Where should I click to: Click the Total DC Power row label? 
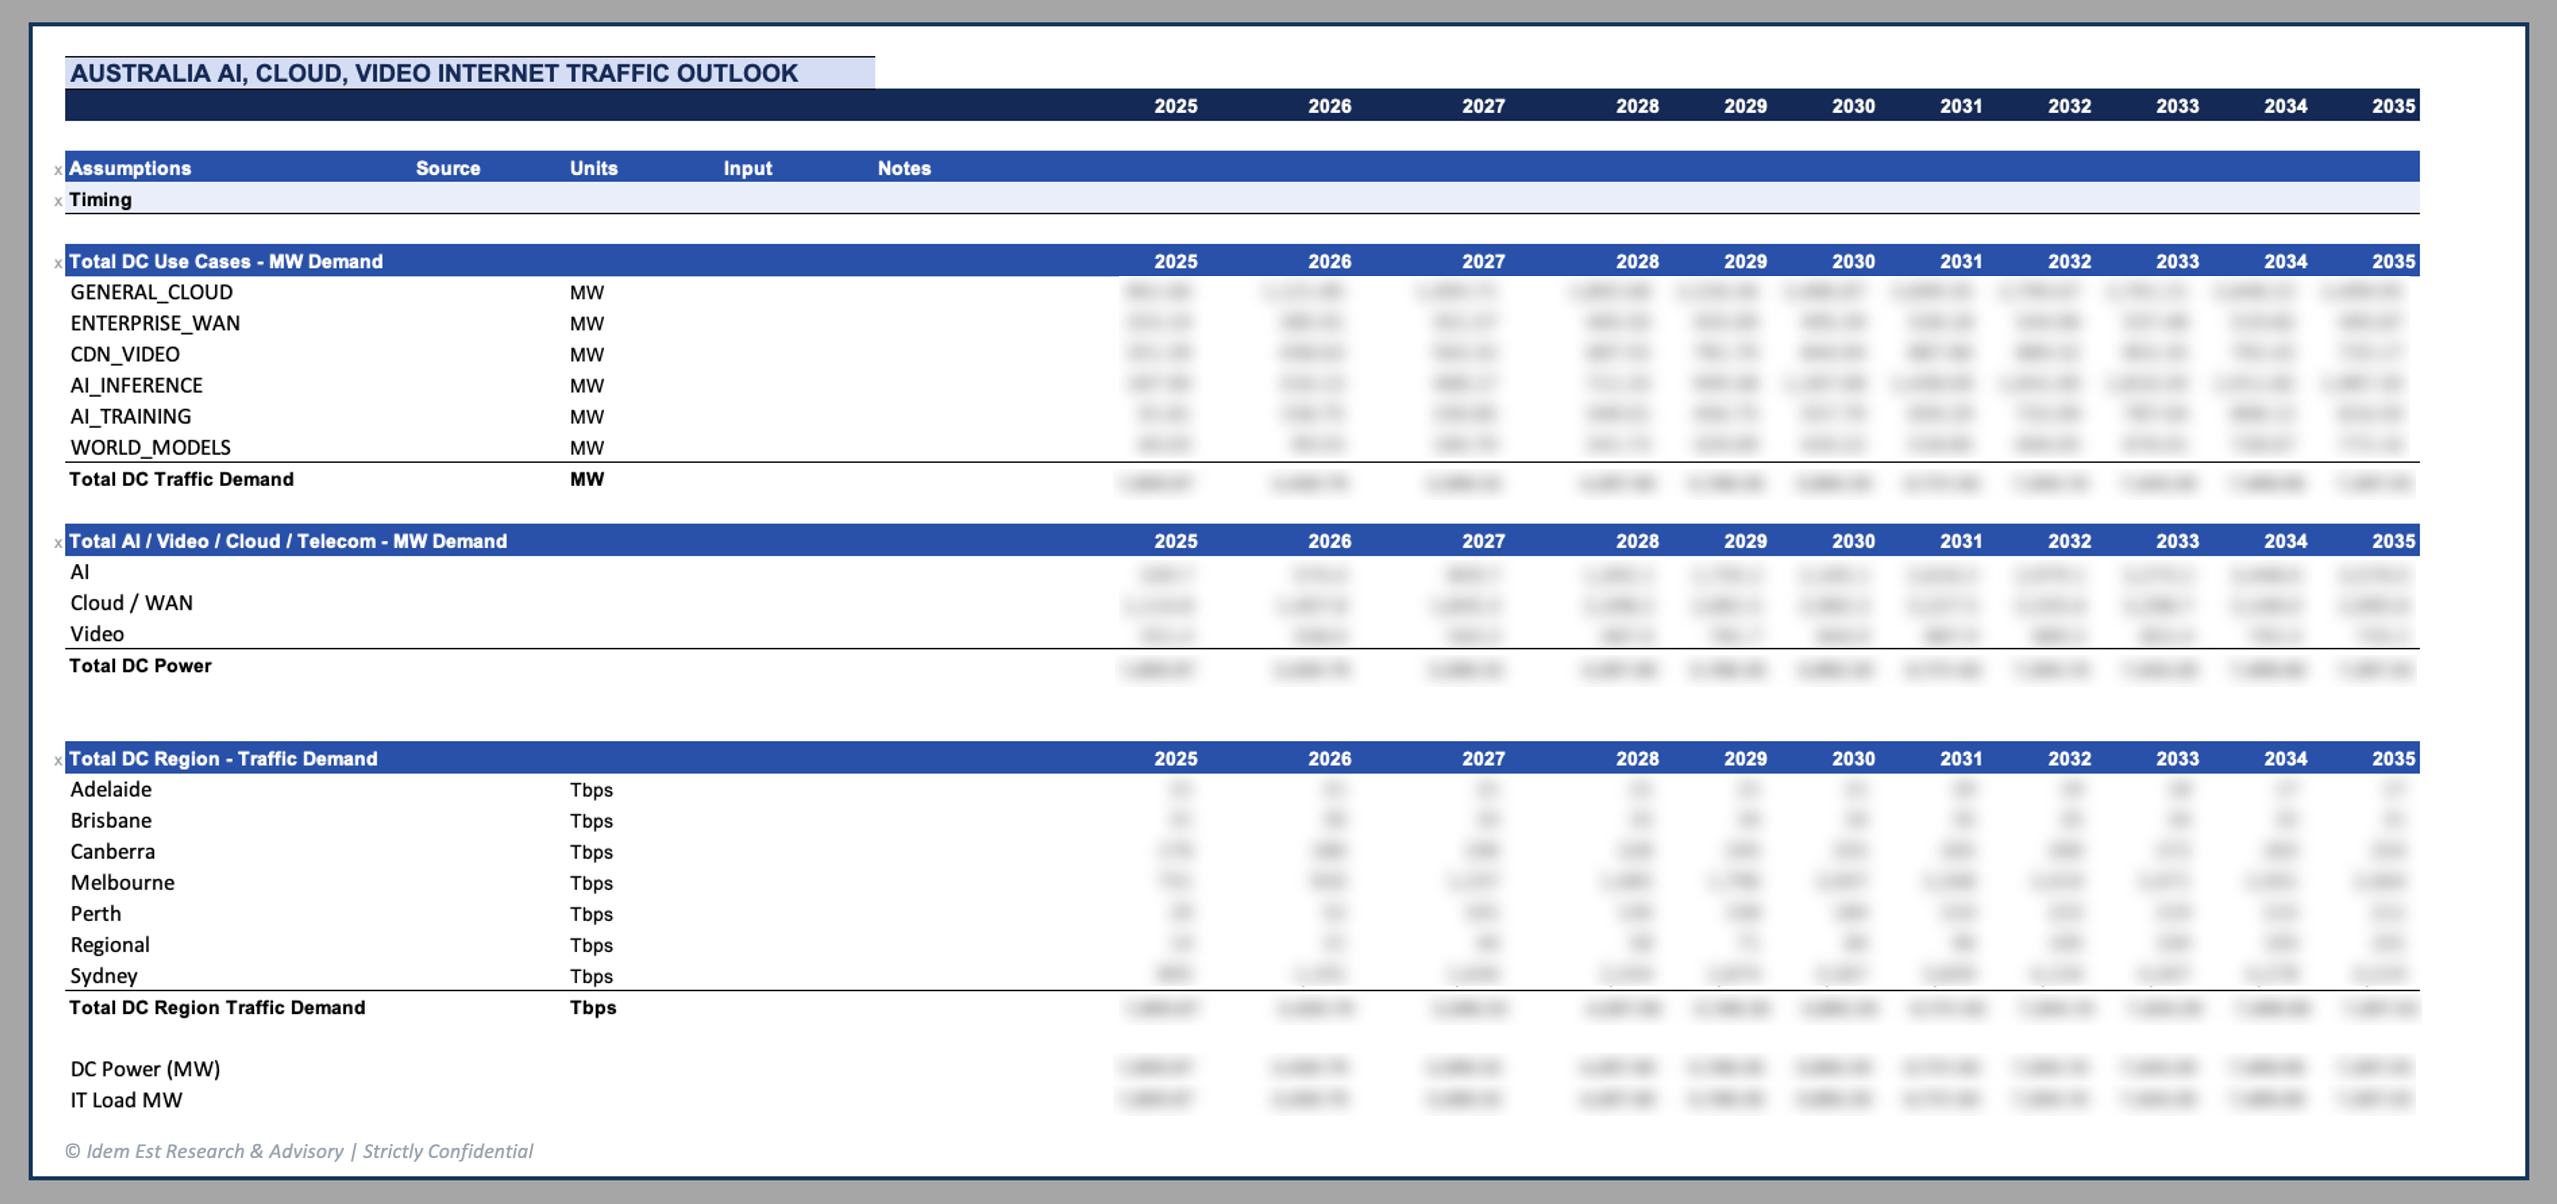click(x=140, y=666)
